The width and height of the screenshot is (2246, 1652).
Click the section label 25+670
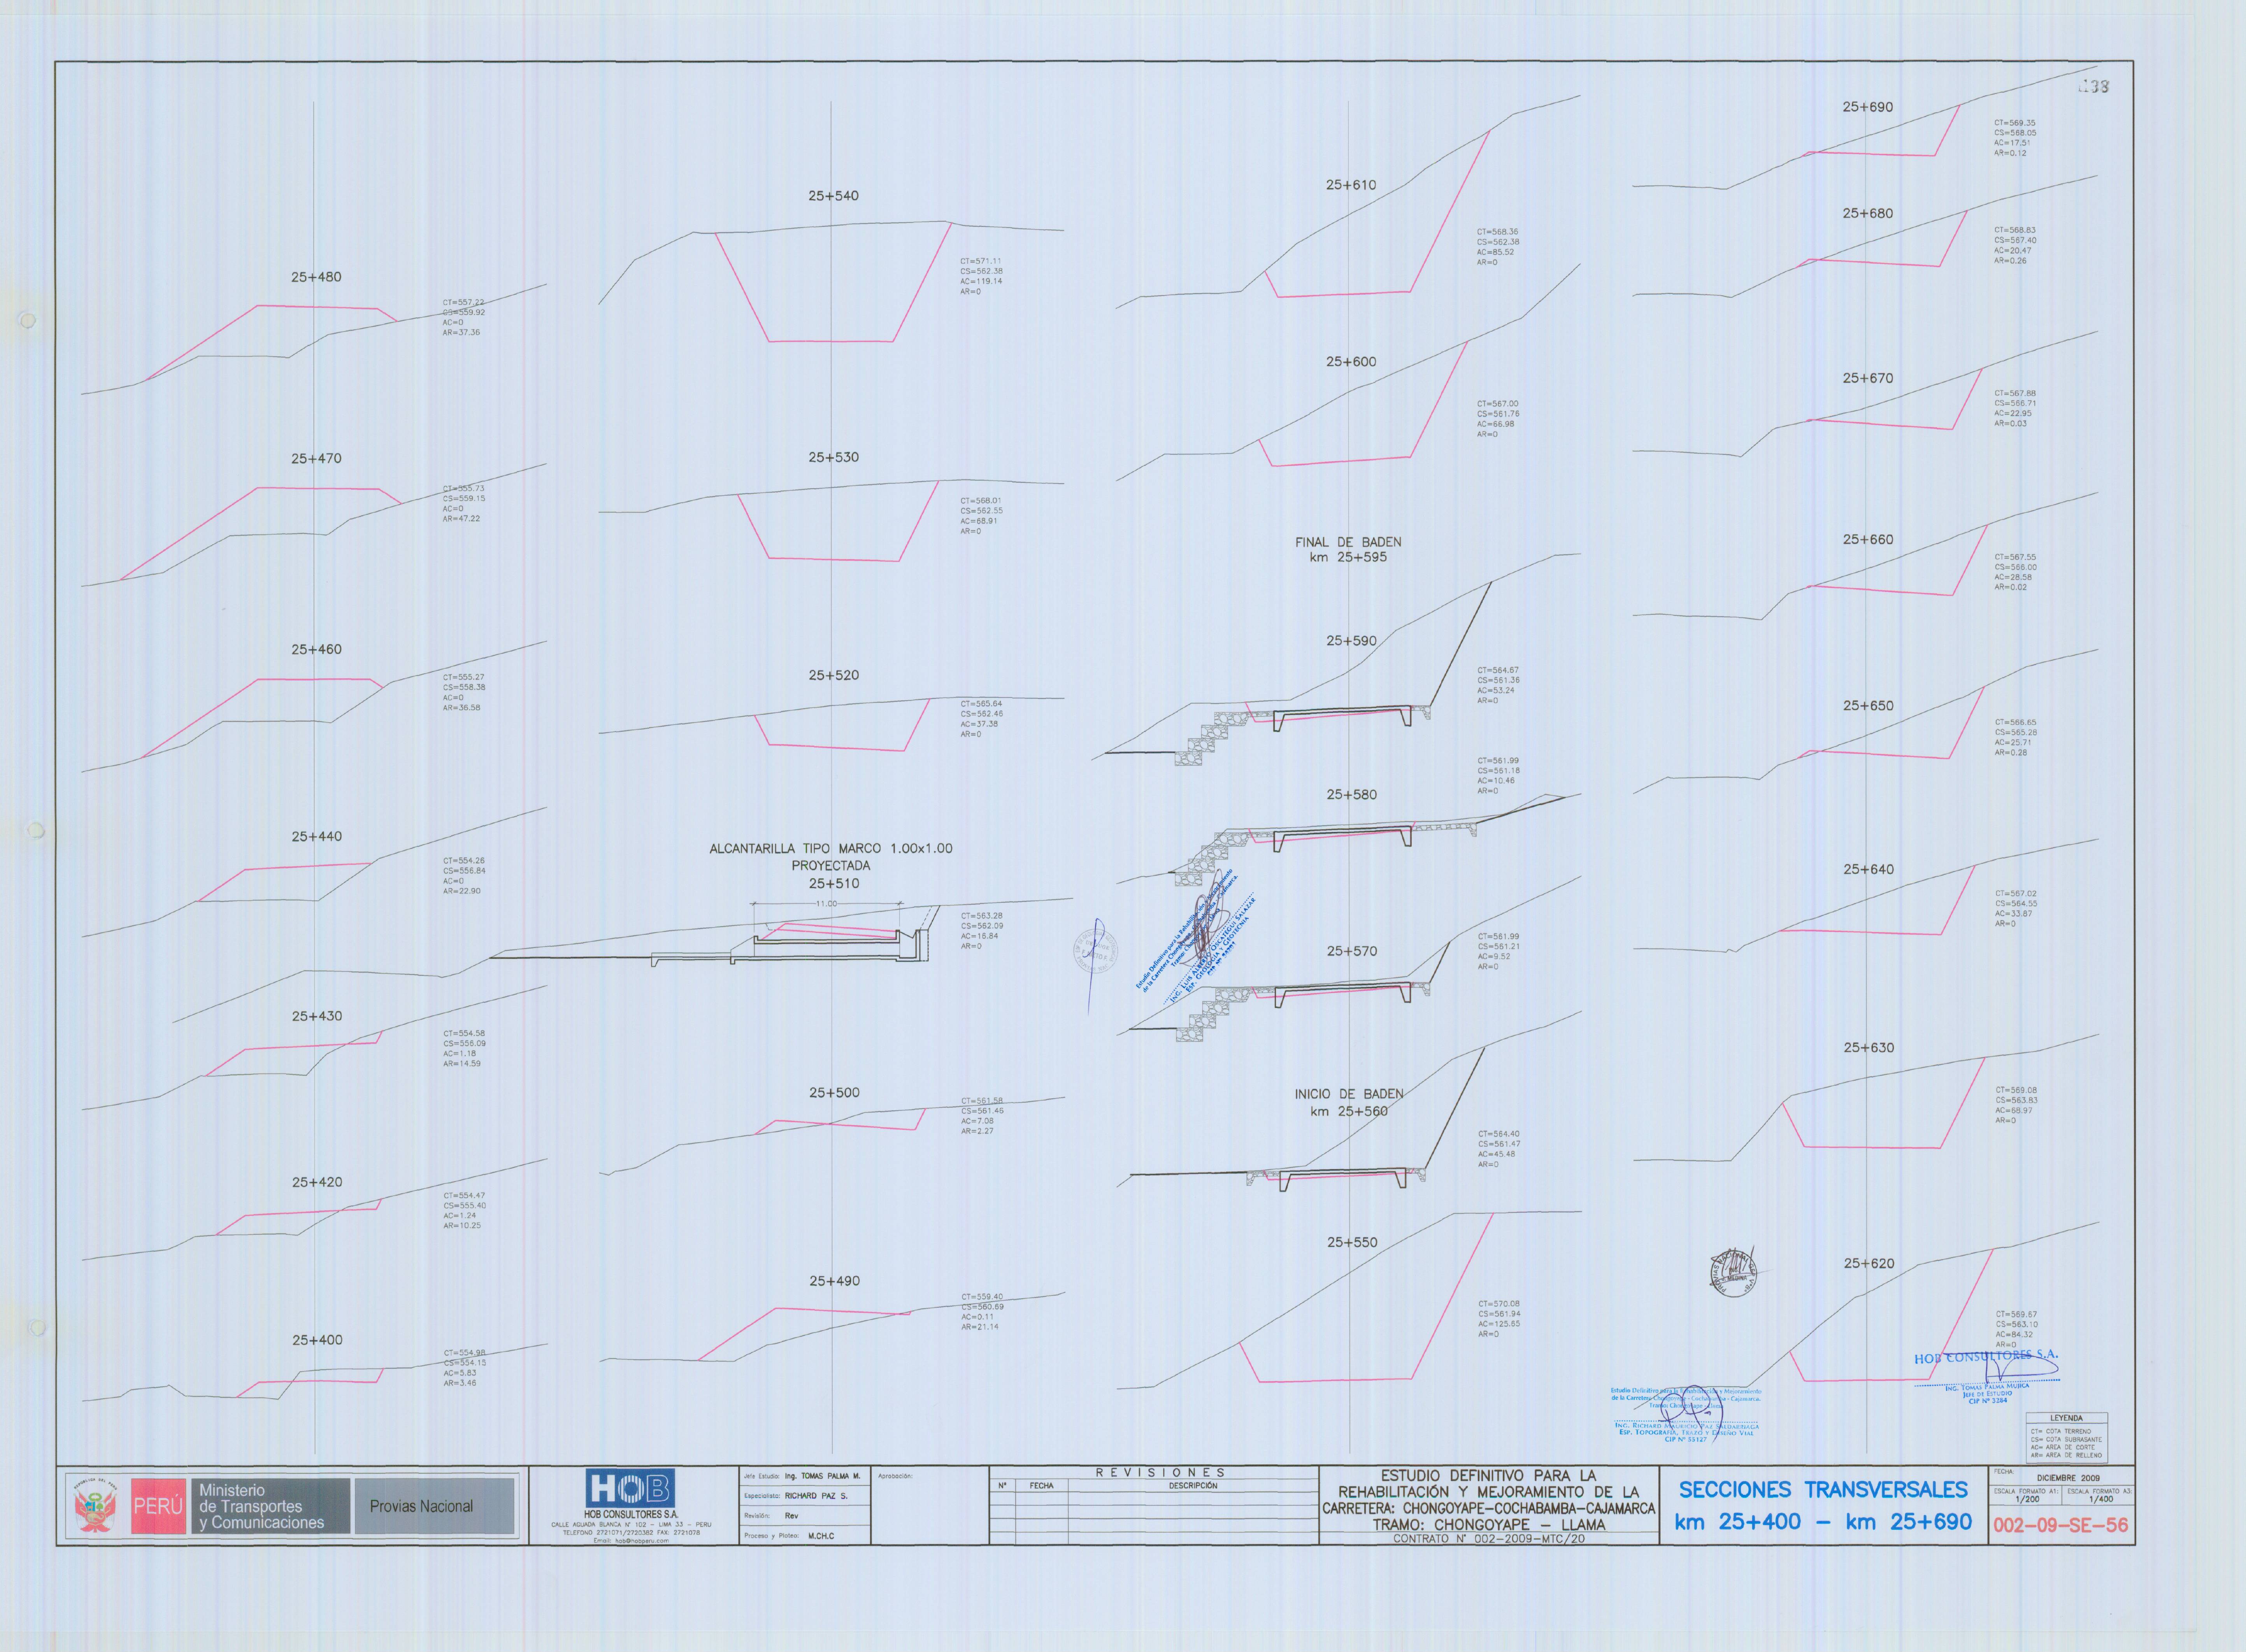[1867, 378]
